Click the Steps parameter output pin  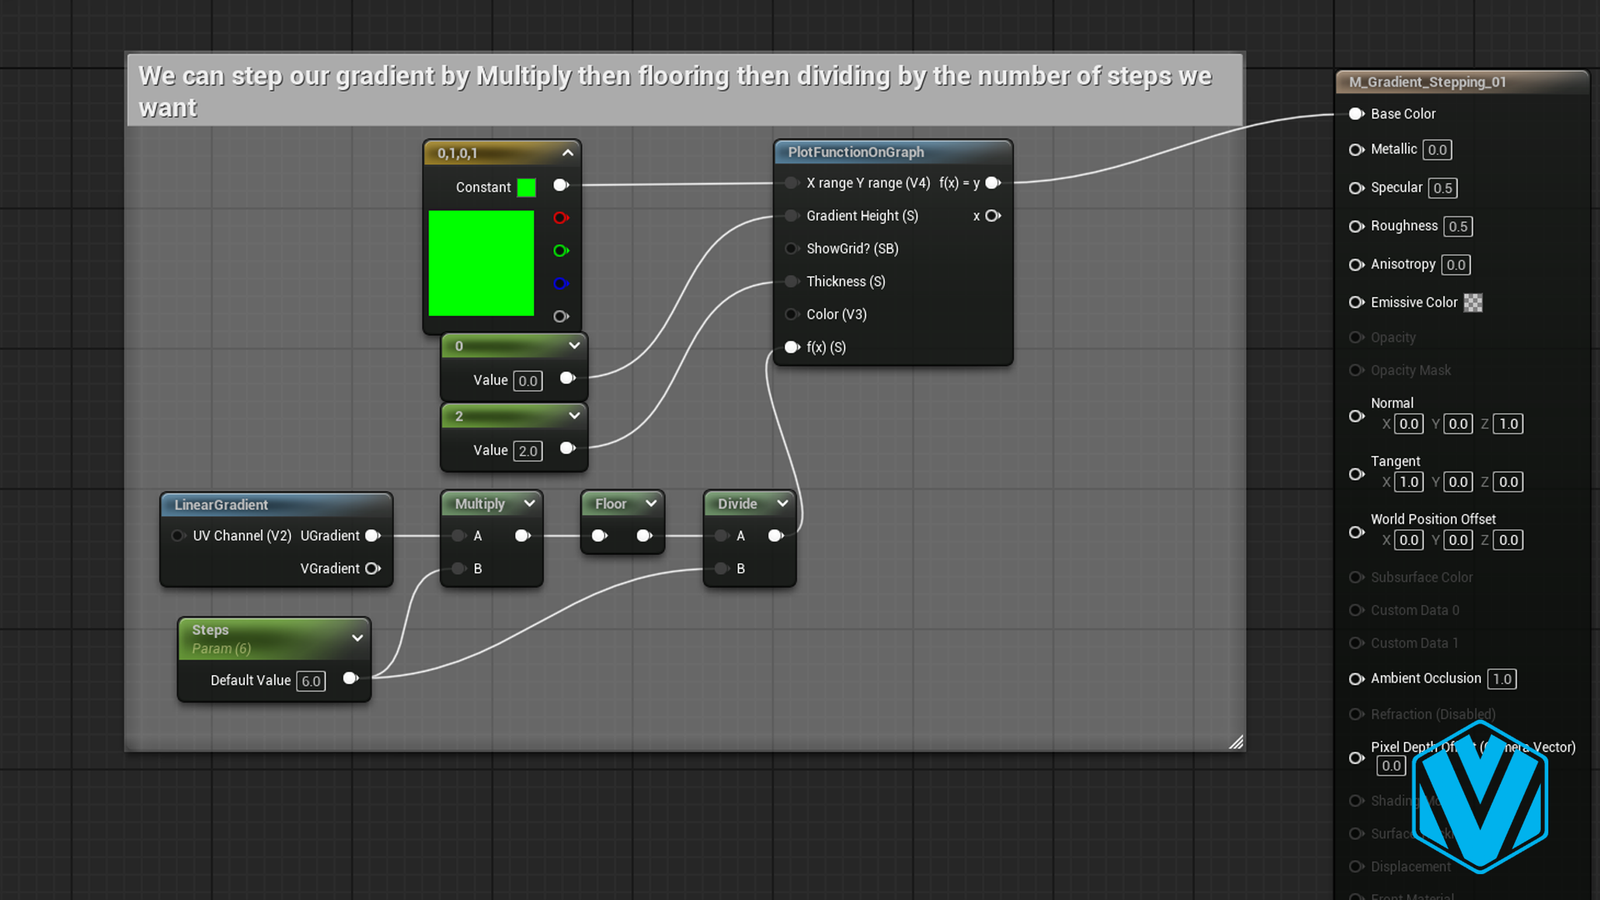click(351, 679)
